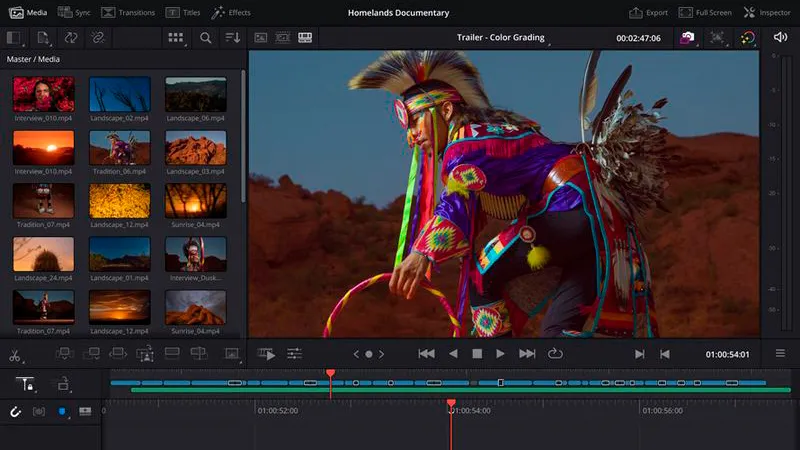The width and height of the screenshot is (800, 450).
Task: Toggle the blue marker flag icon
Action: tap(62, 411)
